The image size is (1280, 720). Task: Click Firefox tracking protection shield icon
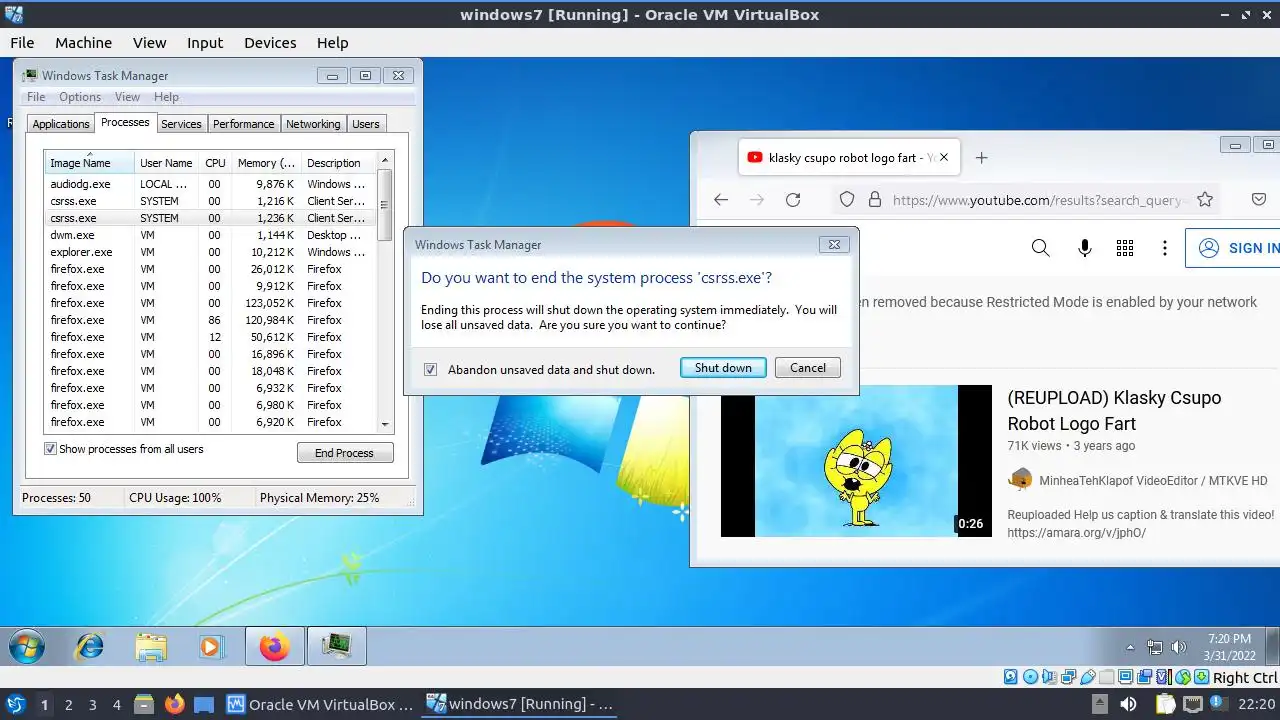(x=847, y=200)
